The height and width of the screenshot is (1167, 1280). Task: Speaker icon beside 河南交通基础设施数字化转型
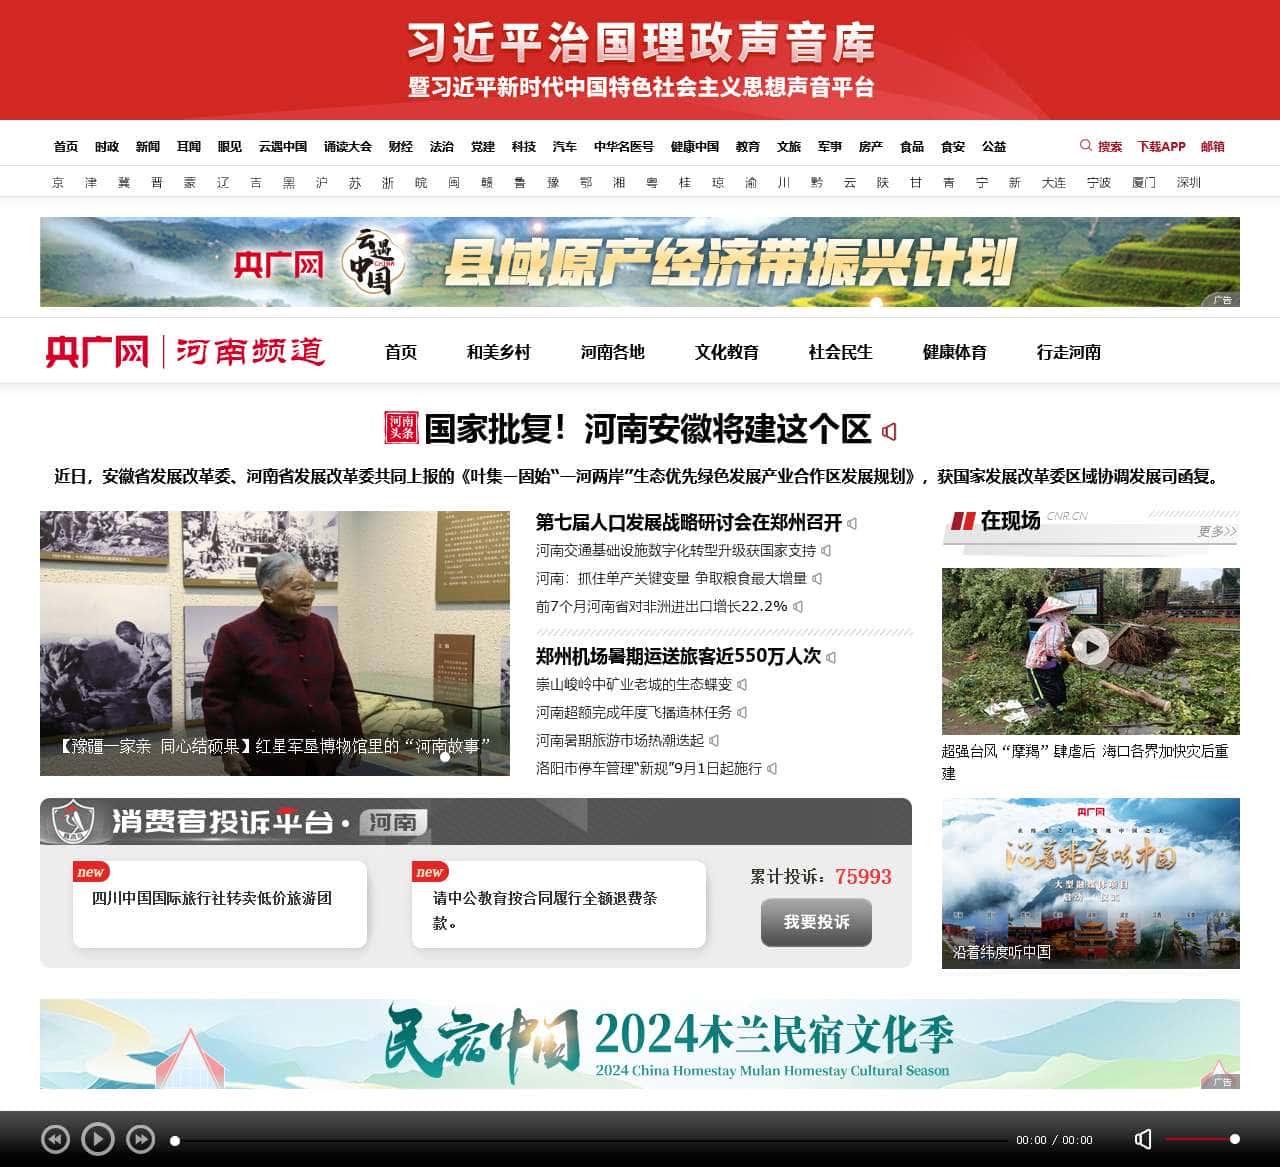pyautogui.click(x=826, y=550)
